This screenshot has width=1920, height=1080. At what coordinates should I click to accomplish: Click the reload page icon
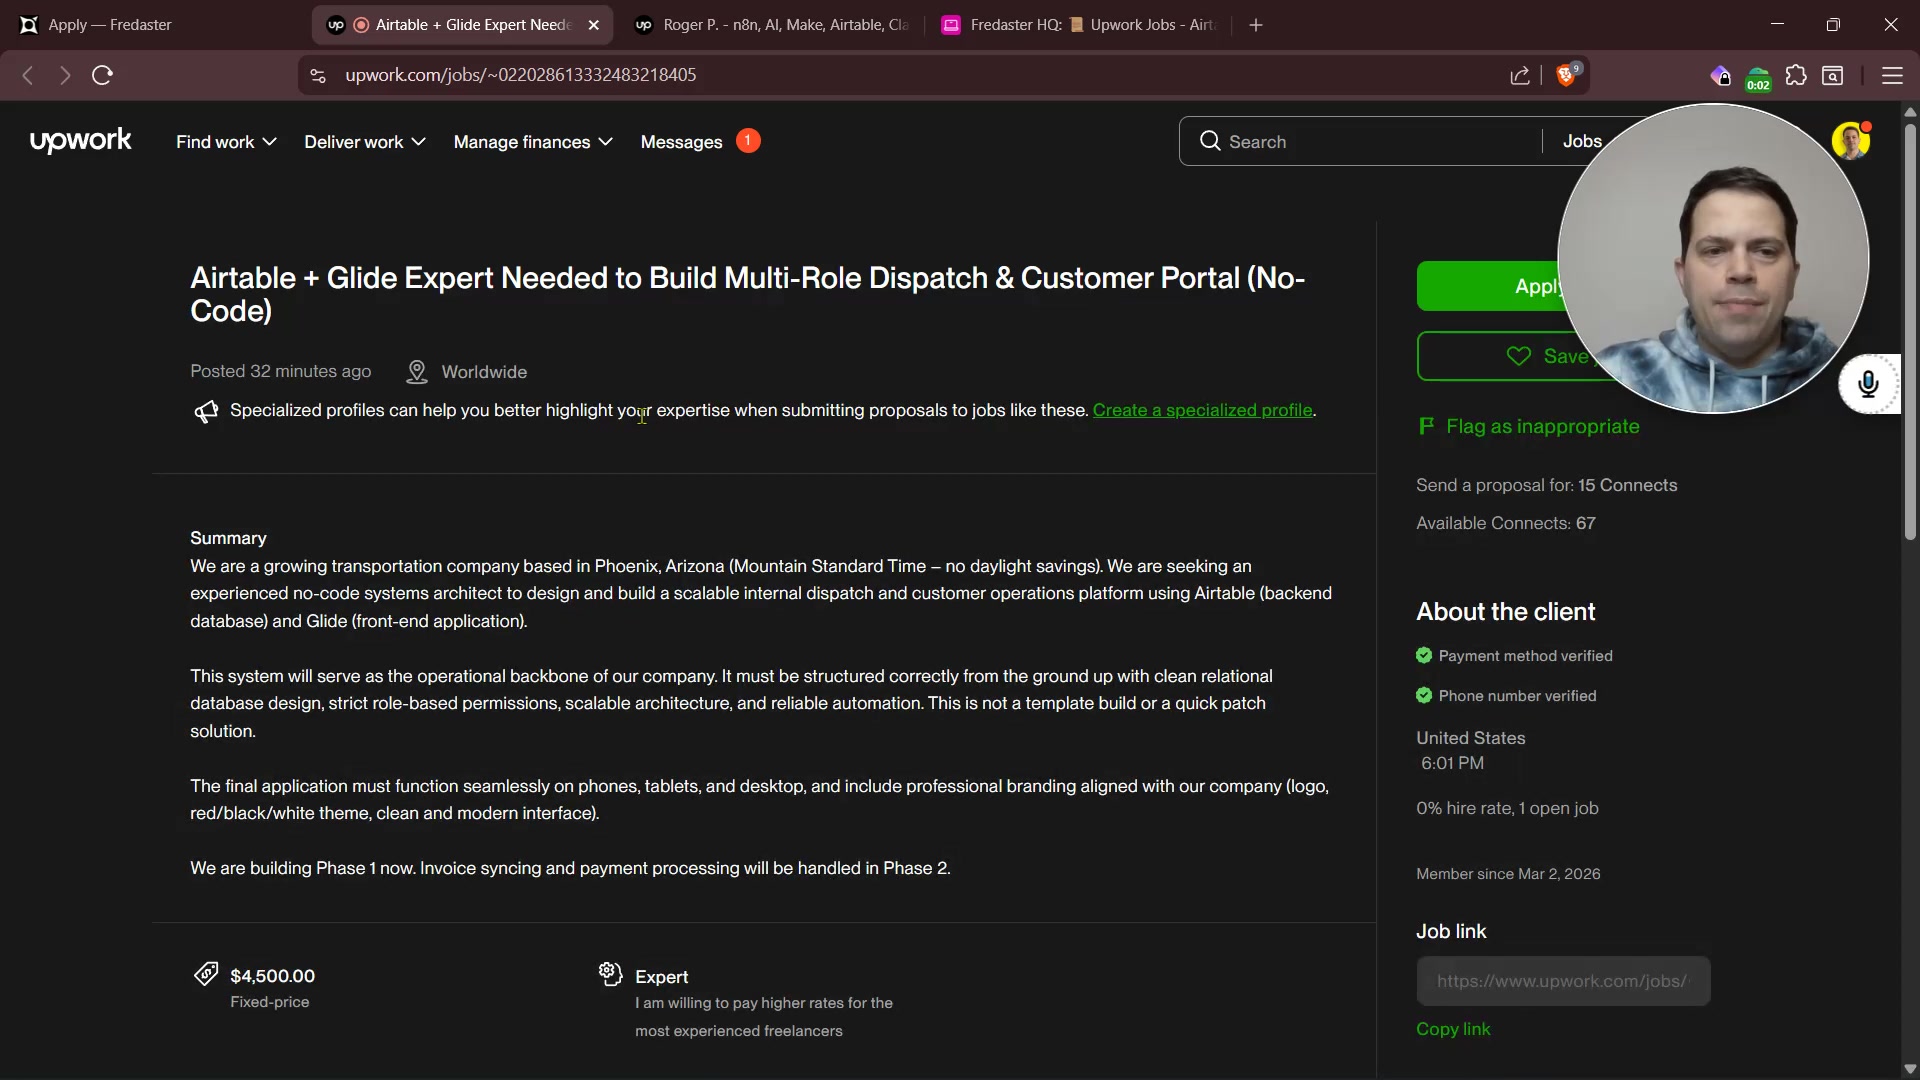coord(102,76)
